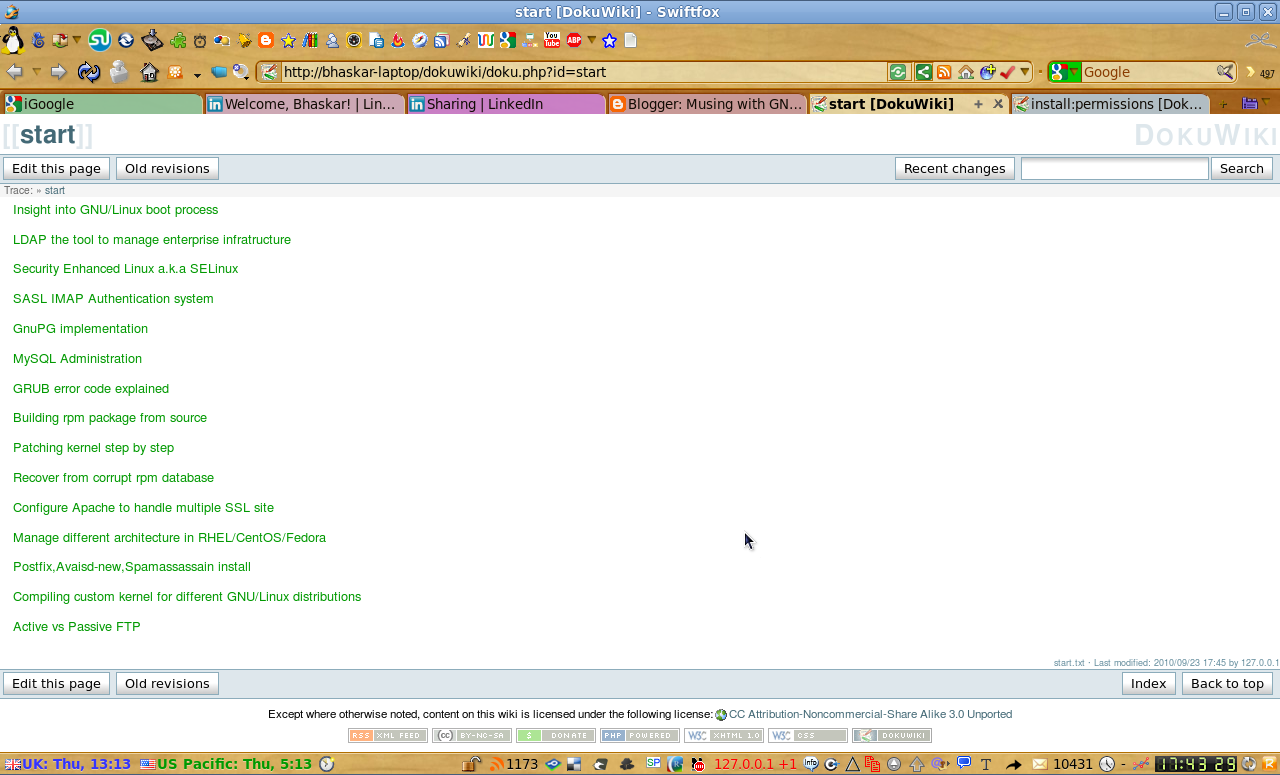Click the top Old revisions button
1280x775 pixels.
(x=167, y=168)
